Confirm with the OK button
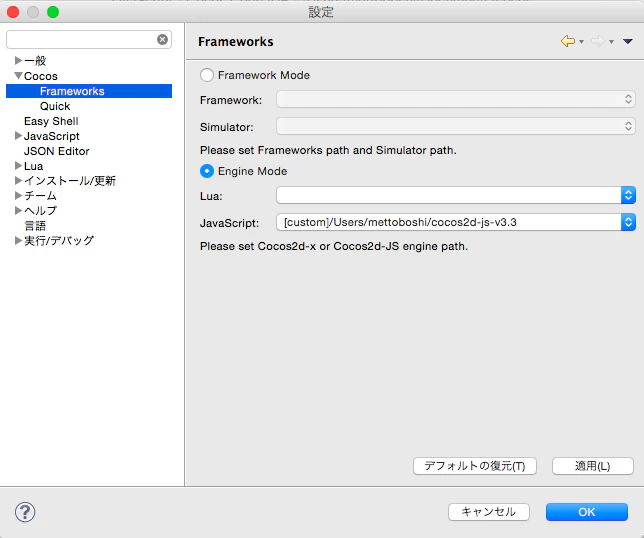 coord(586,512)
